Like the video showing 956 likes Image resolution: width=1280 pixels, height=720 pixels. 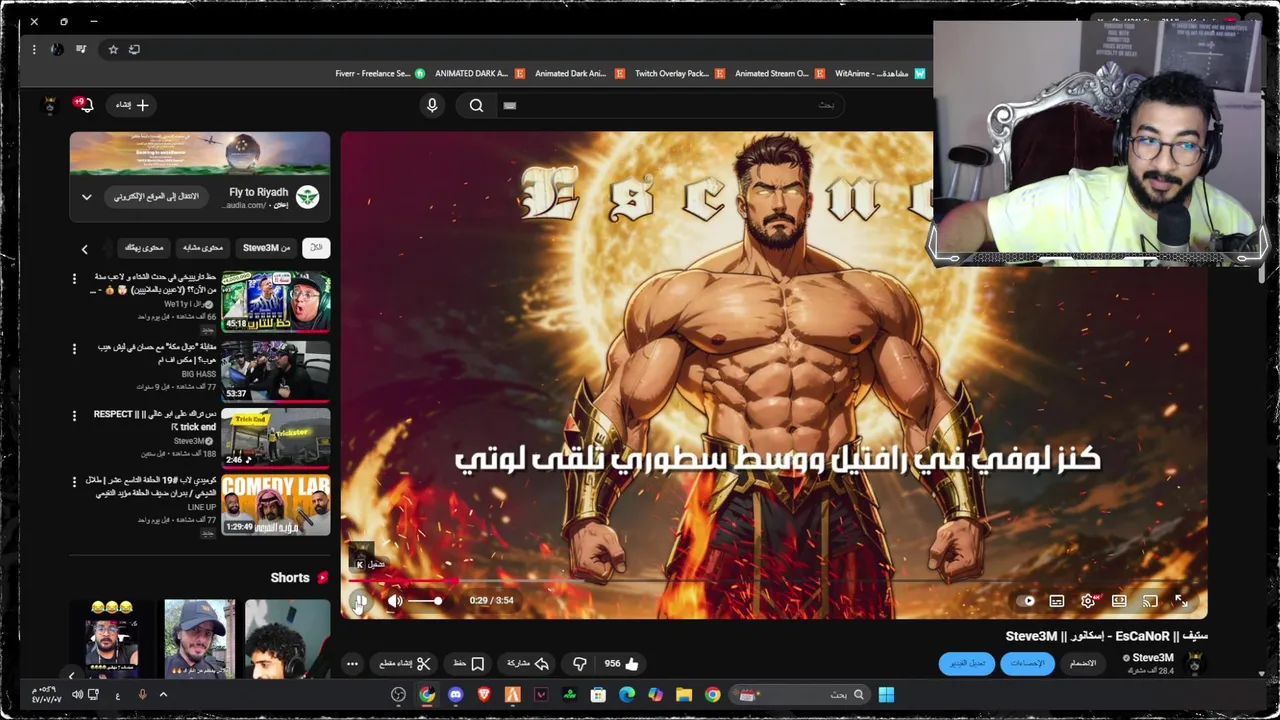[x=621, y=663]
